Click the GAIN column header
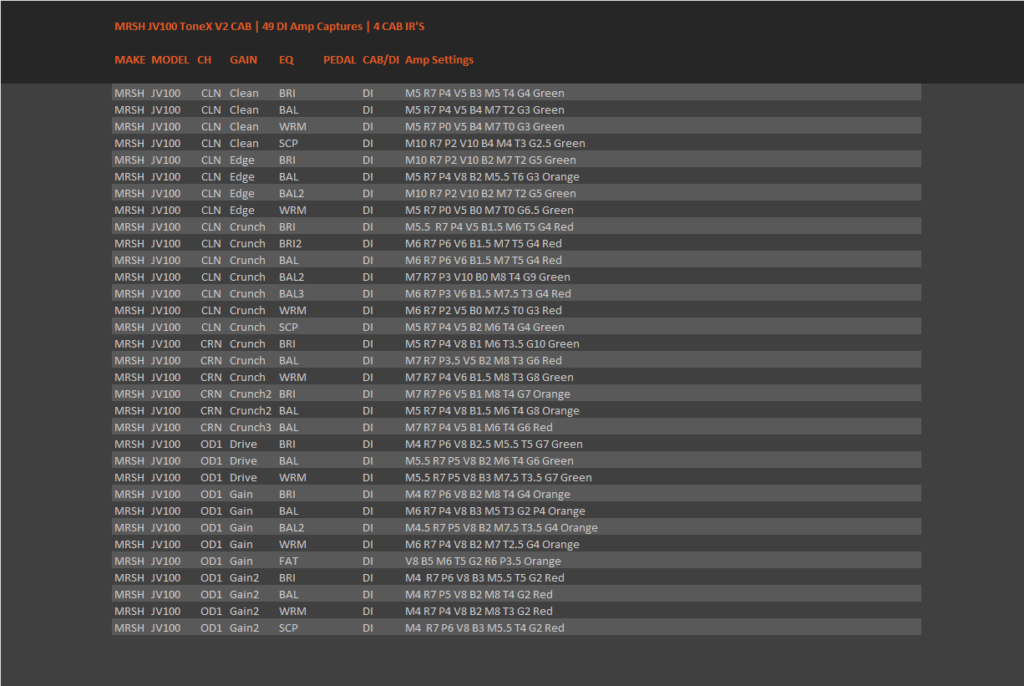1024x686 pixels. point(243,60)
